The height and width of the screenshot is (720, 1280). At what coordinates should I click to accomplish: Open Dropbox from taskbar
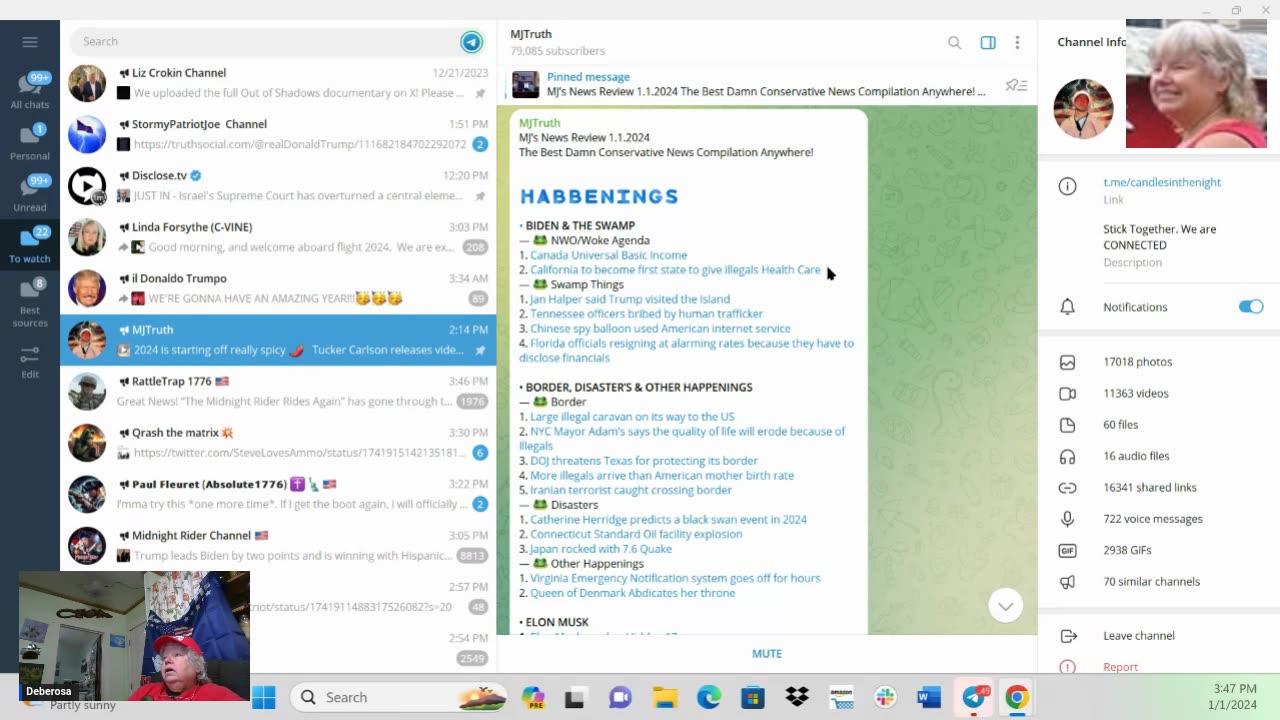click(797, 697)
